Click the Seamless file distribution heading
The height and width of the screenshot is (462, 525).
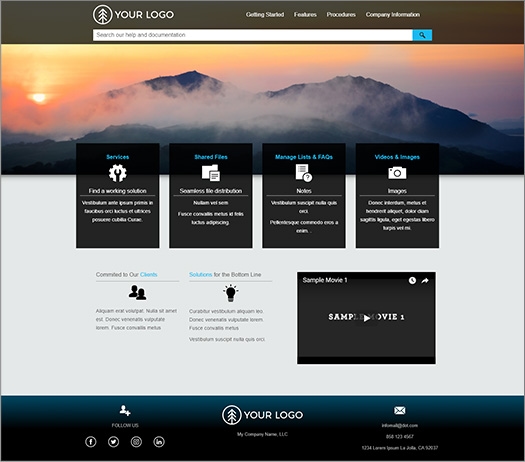coord(211,191)
